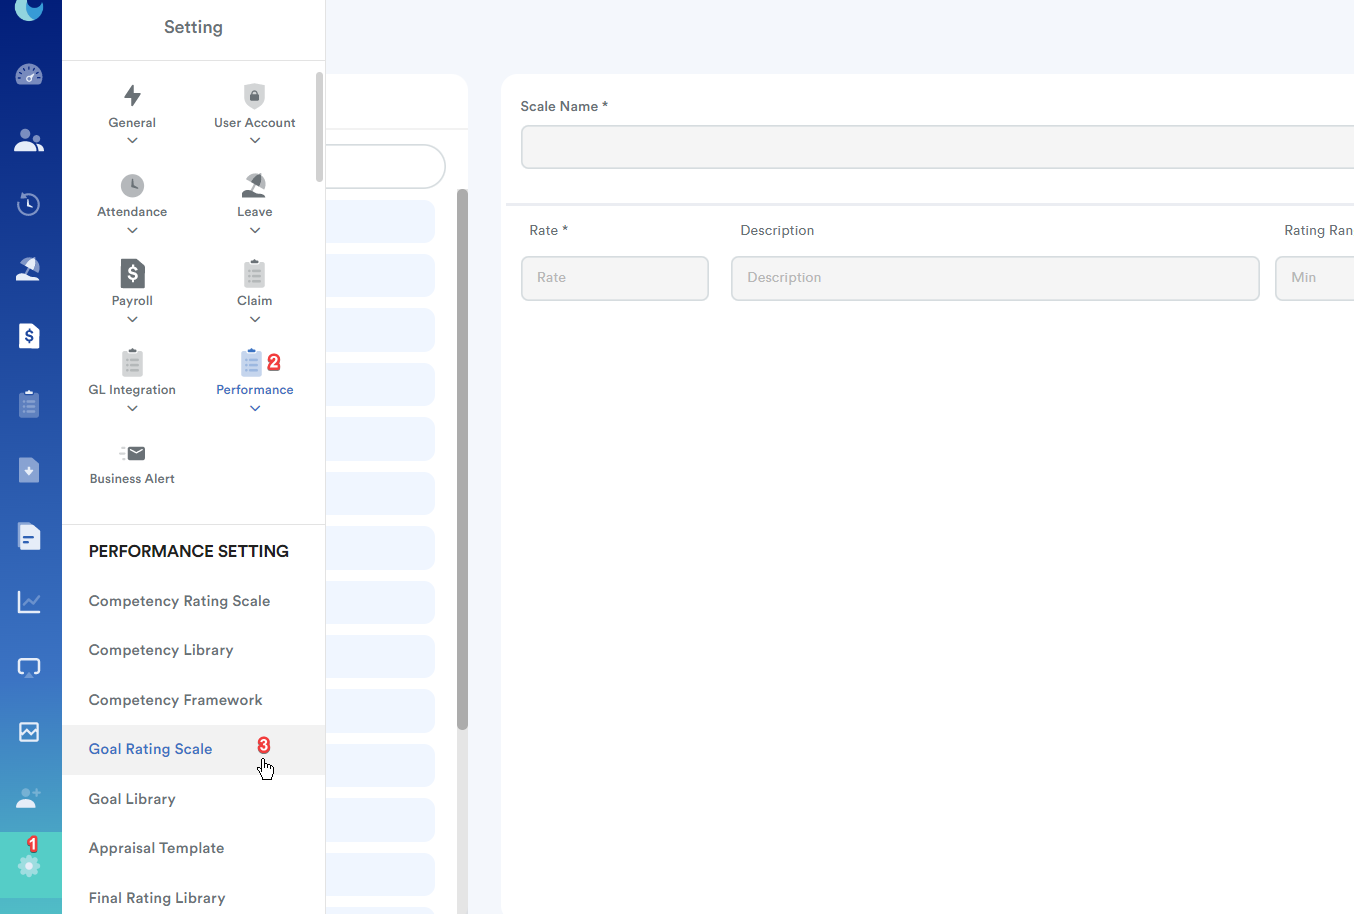1354x914 pixels.
Task: Open the settings gear in navigation bar
Action: (x=29, y=866)
